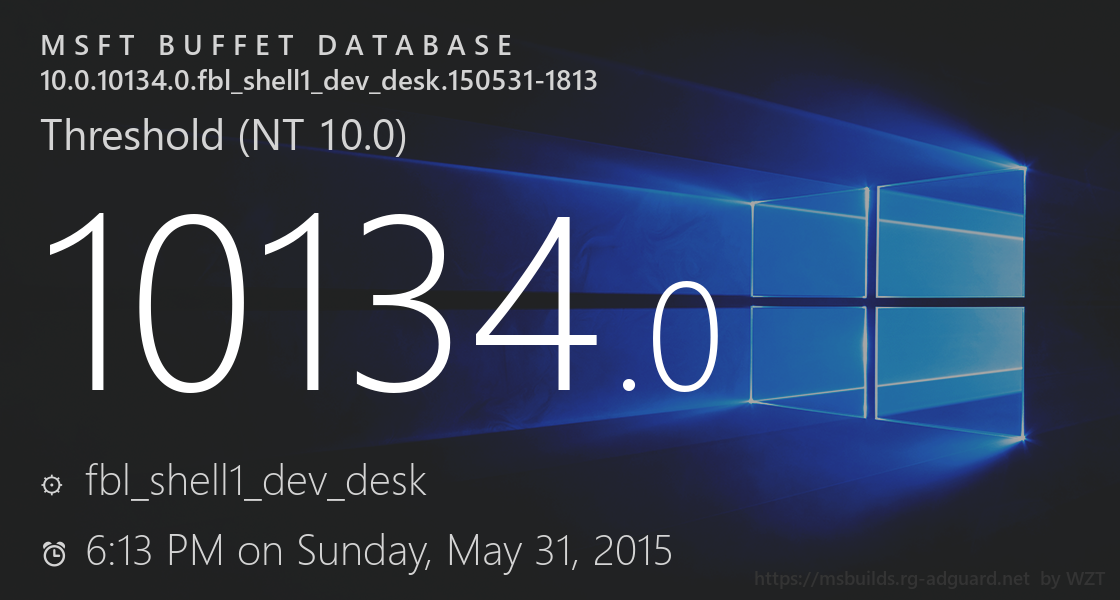
Task: Click the word BUFFET in the heading
Action: coord(226,46)
